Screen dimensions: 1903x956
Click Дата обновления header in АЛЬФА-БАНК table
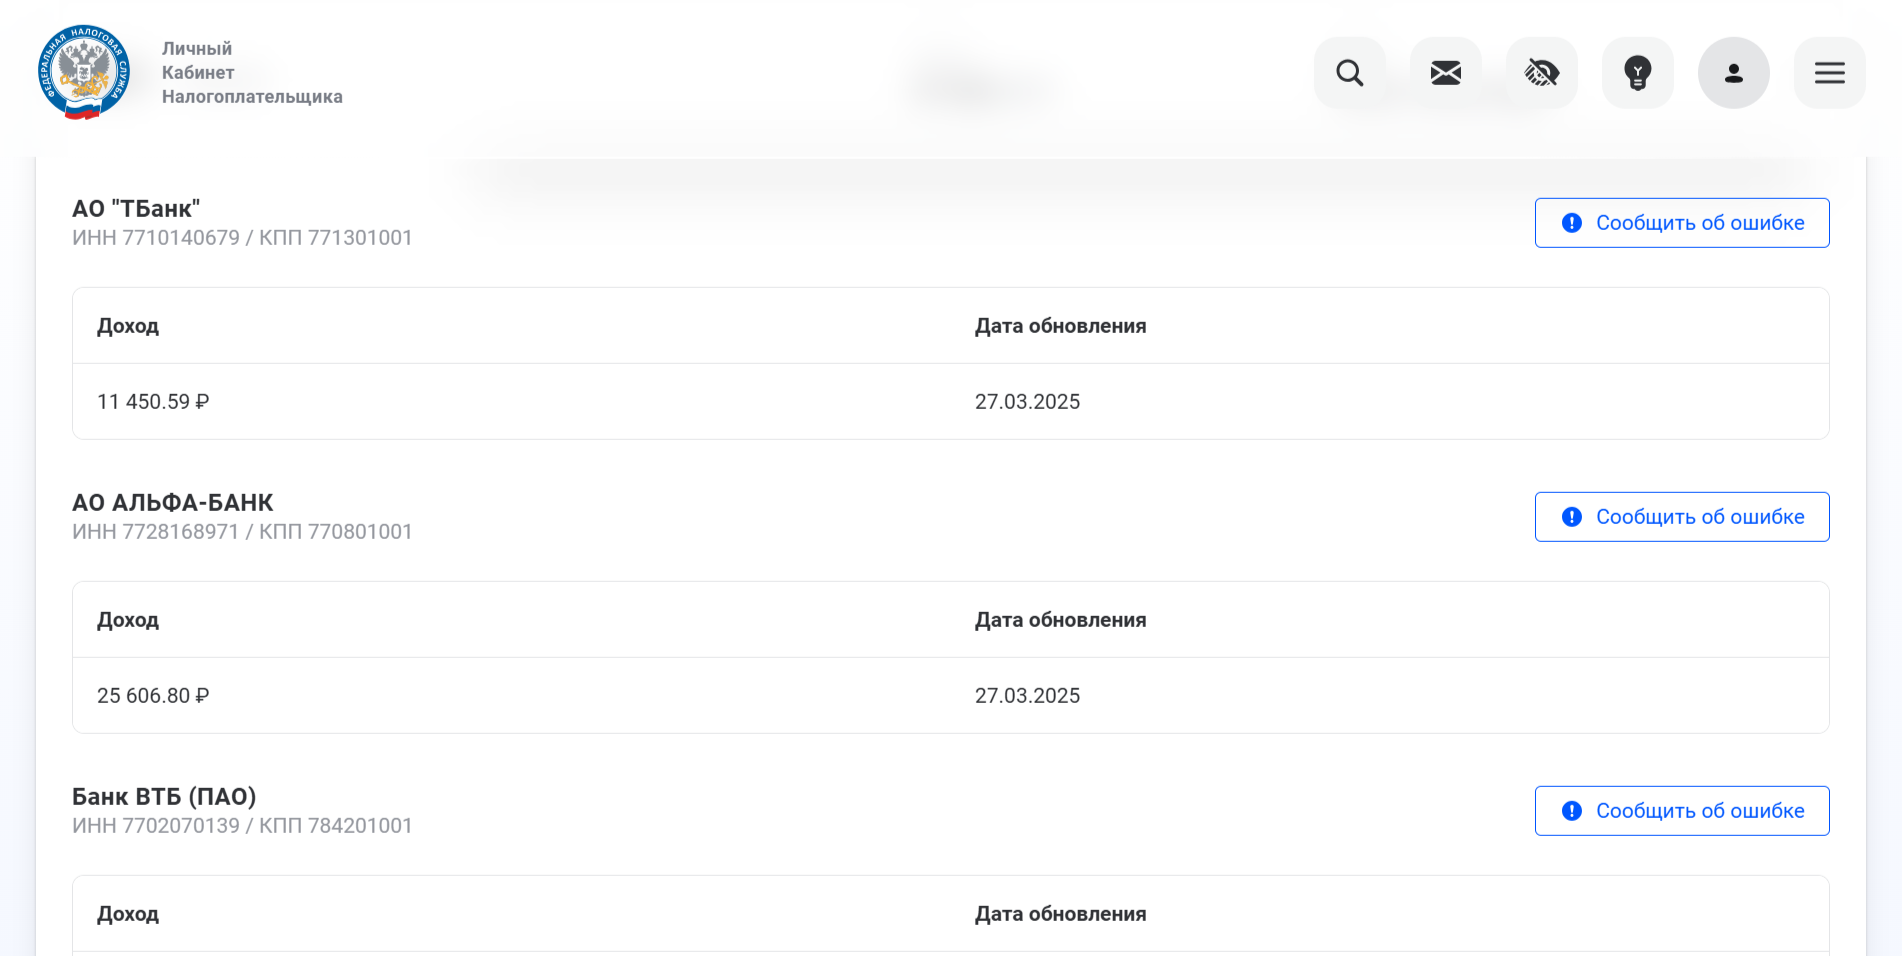pyautogui.click(x=1060, y=620)
